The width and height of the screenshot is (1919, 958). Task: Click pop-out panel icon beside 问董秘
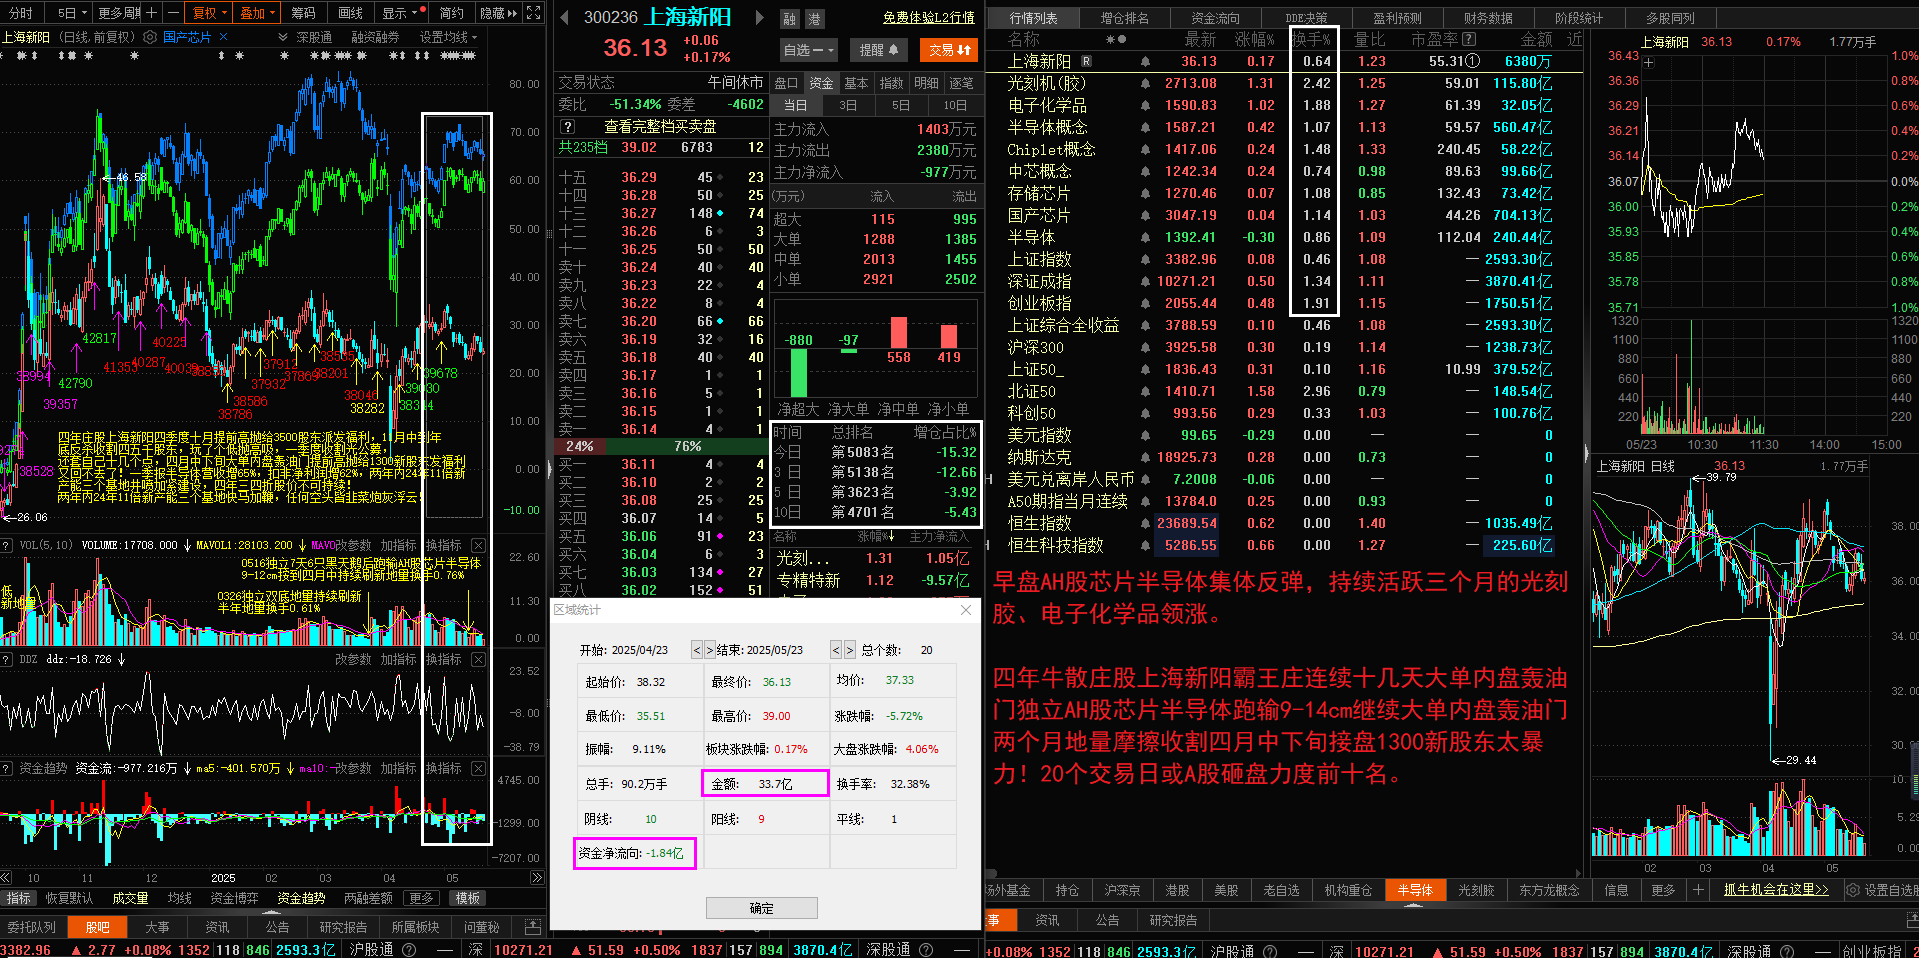[x=533, y=927]
